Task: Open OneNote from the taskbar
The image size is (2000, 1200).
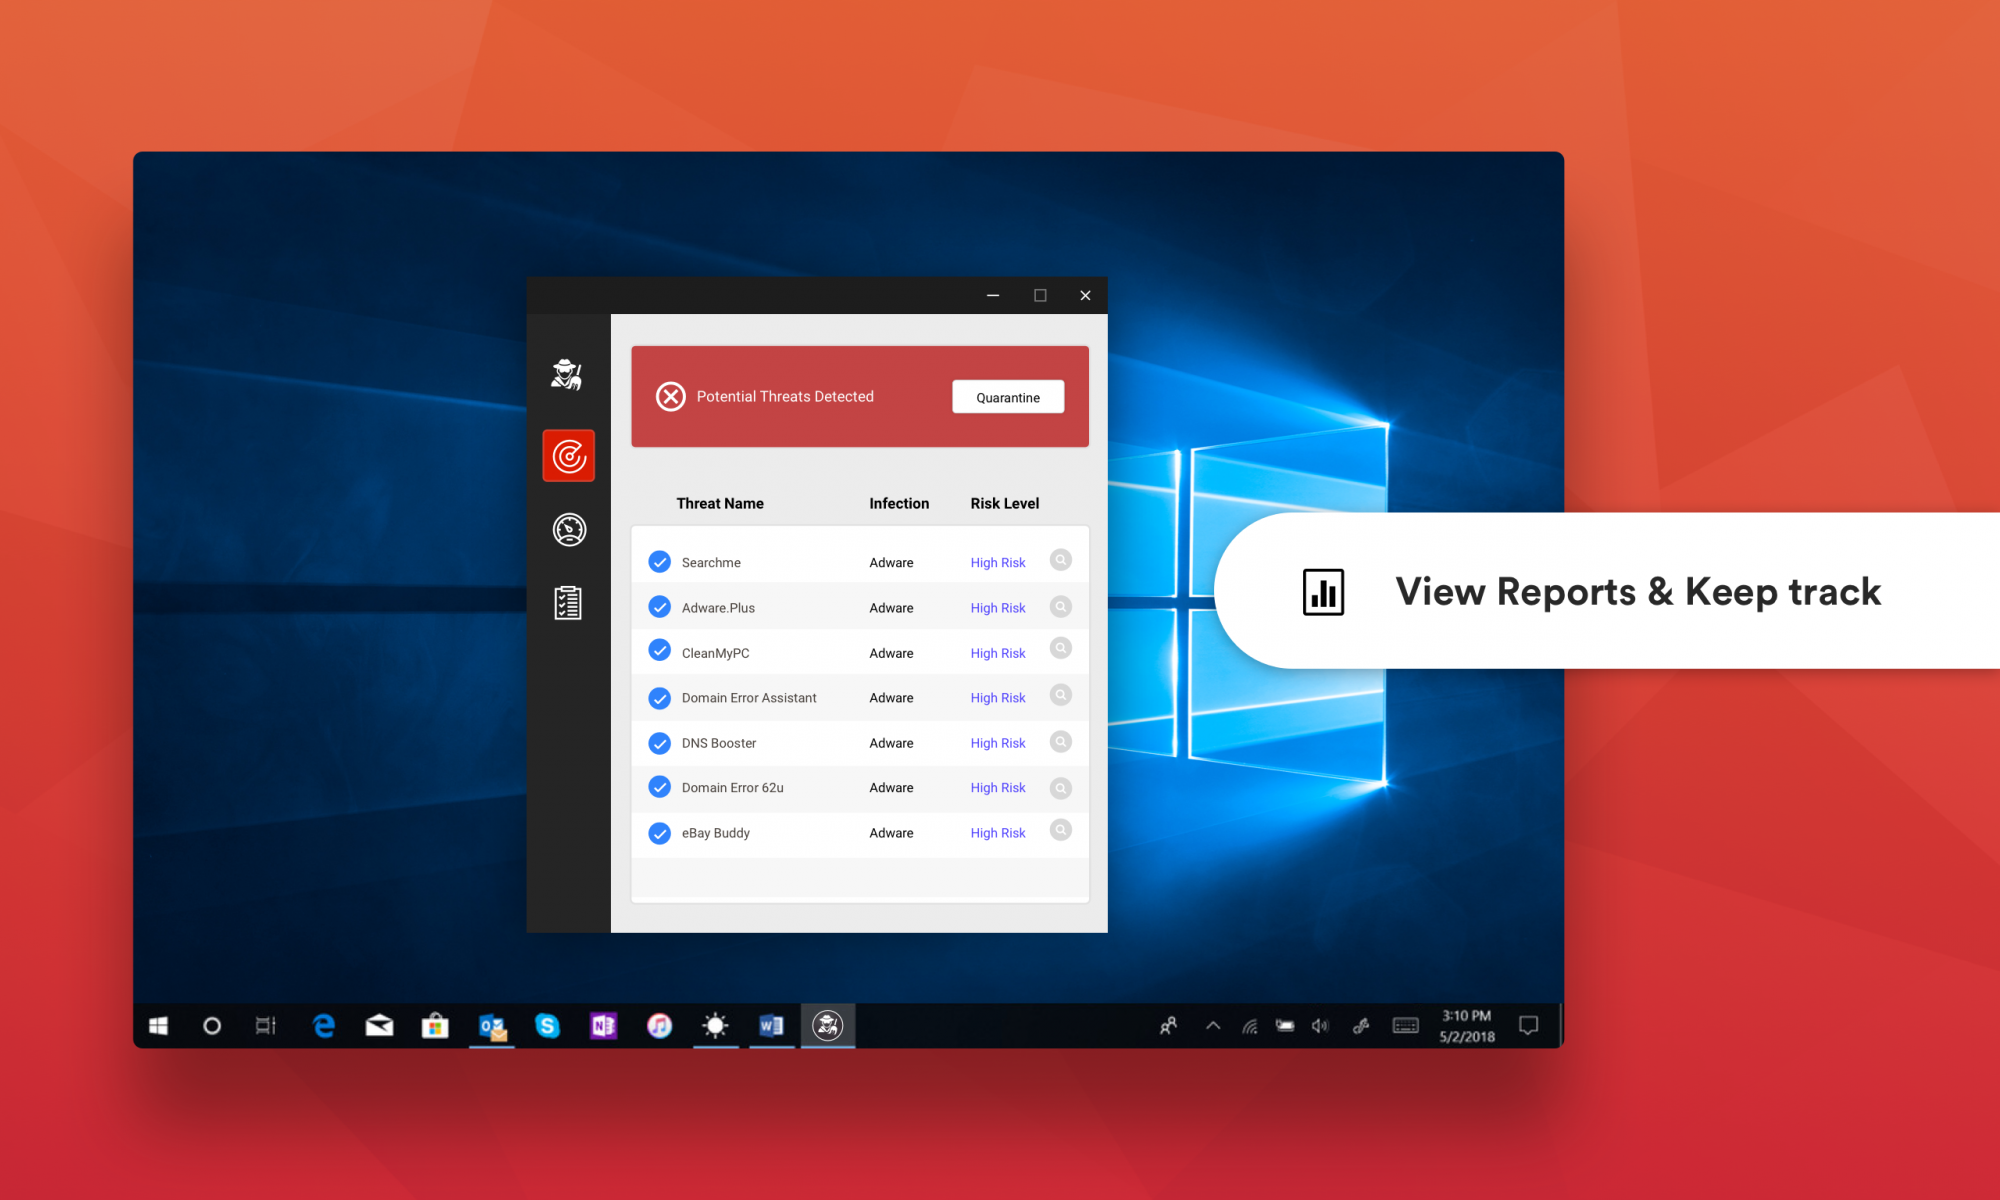Action: click(x=603, y=1026)
